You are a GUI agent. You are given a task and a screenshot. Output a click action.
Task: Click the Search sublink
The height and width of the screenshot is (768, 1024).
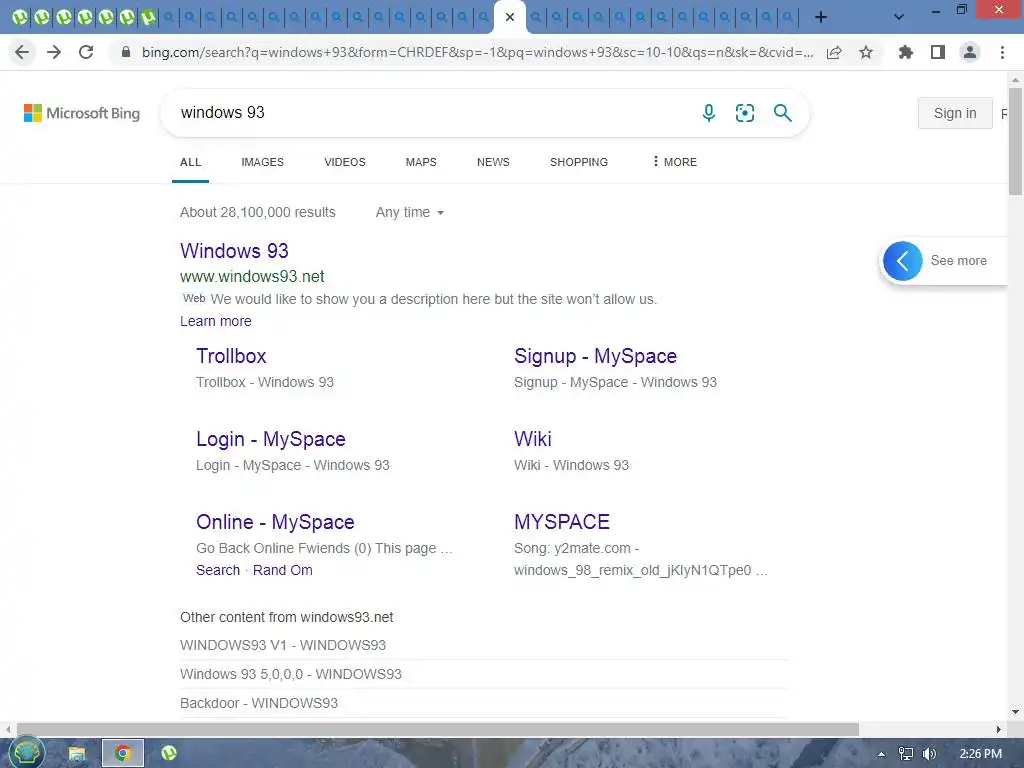(218, 570)
